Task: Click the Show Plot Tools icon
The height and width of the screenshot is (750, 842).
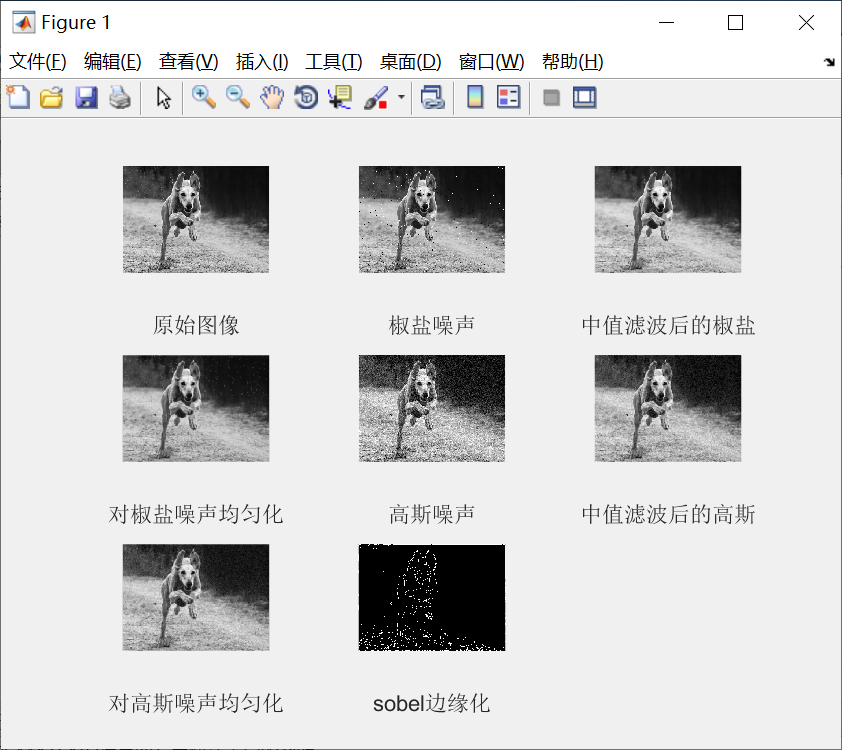Action: [584, 98]
